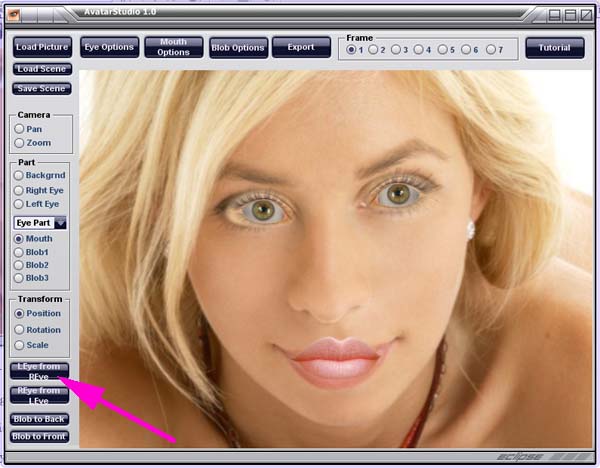
Task: Click the Load Scene button
Action: (42, 69)
